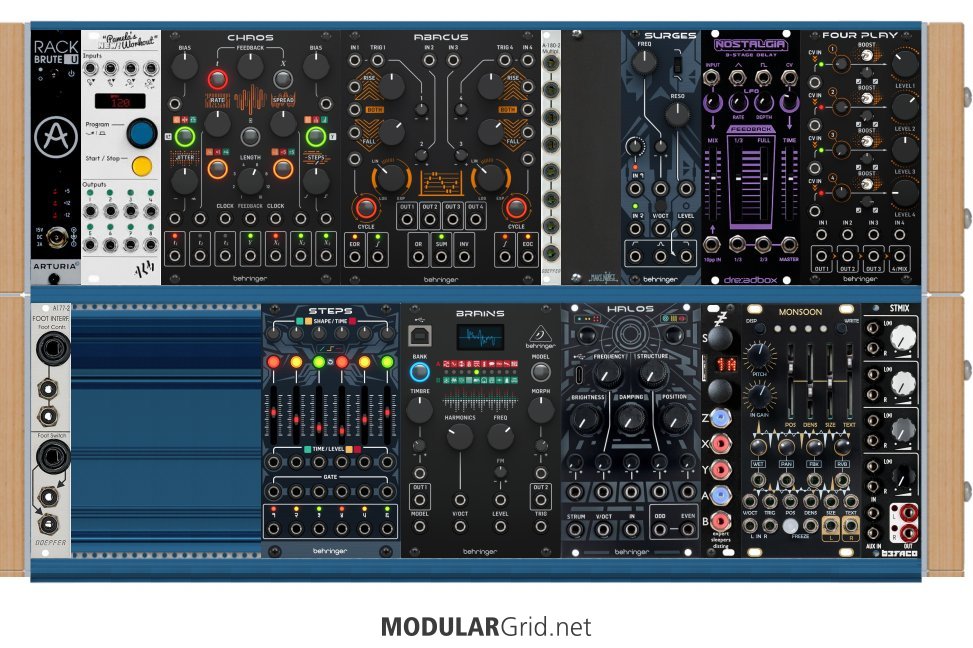Click the Surges V/OCT jack
This screenshot has width=973, height=648.
pos(660,228)
